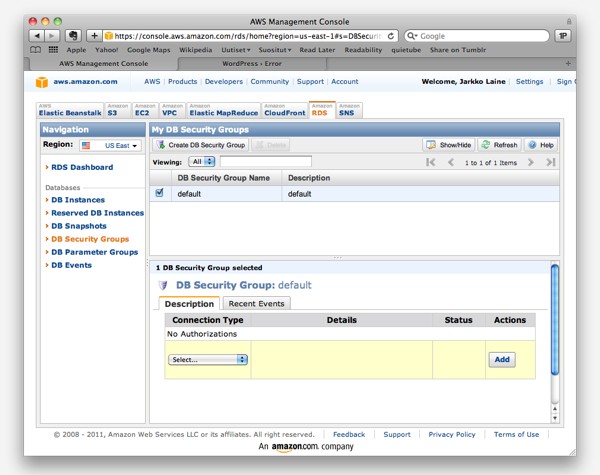
Task: Open the Privacy Policy footer link
Action: click(452, 434)
